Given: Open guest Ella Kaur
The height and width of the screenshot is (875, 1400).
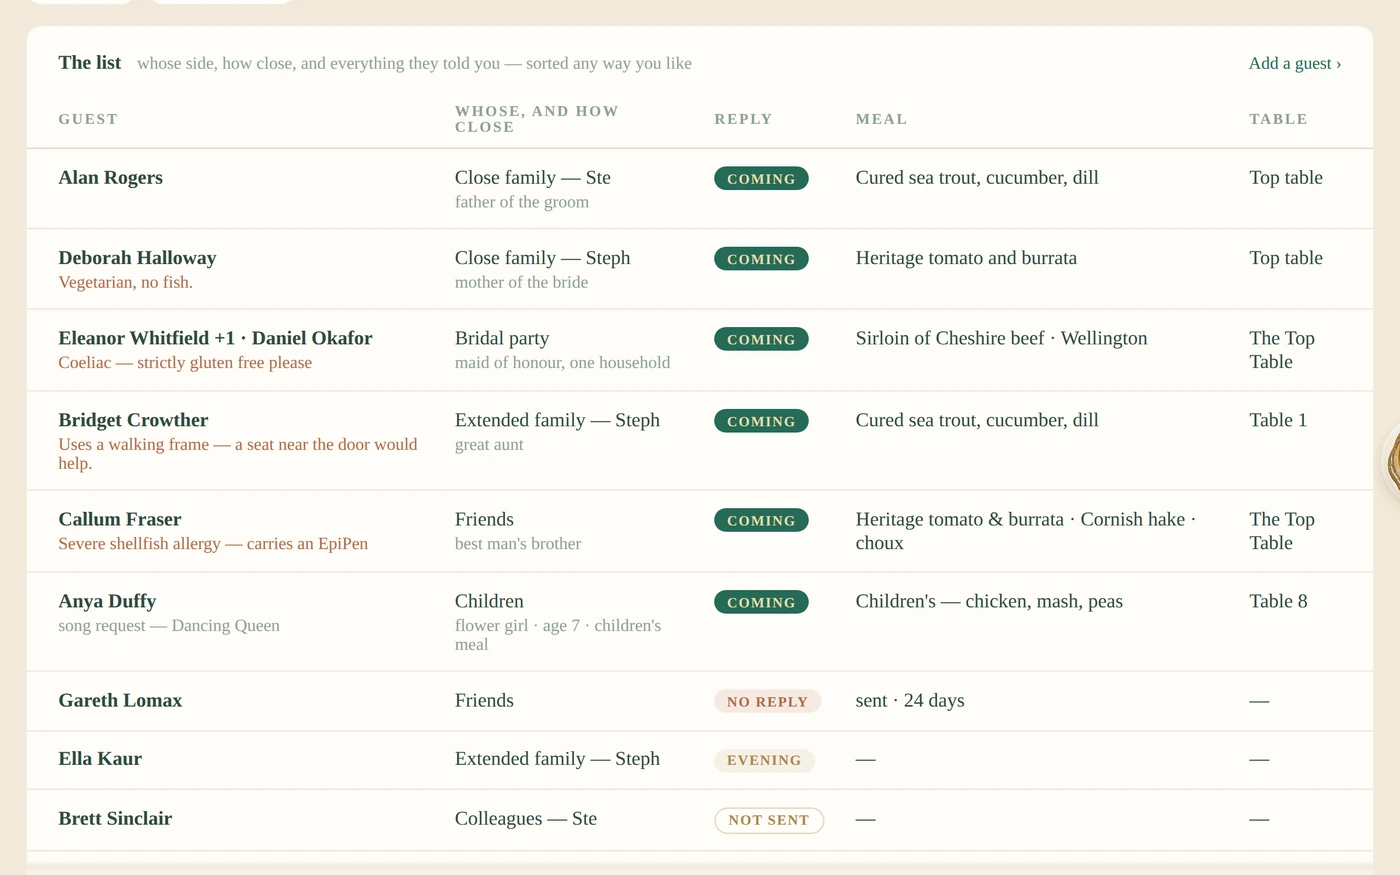Looking at the screenshot, I should tap(100, 758).
